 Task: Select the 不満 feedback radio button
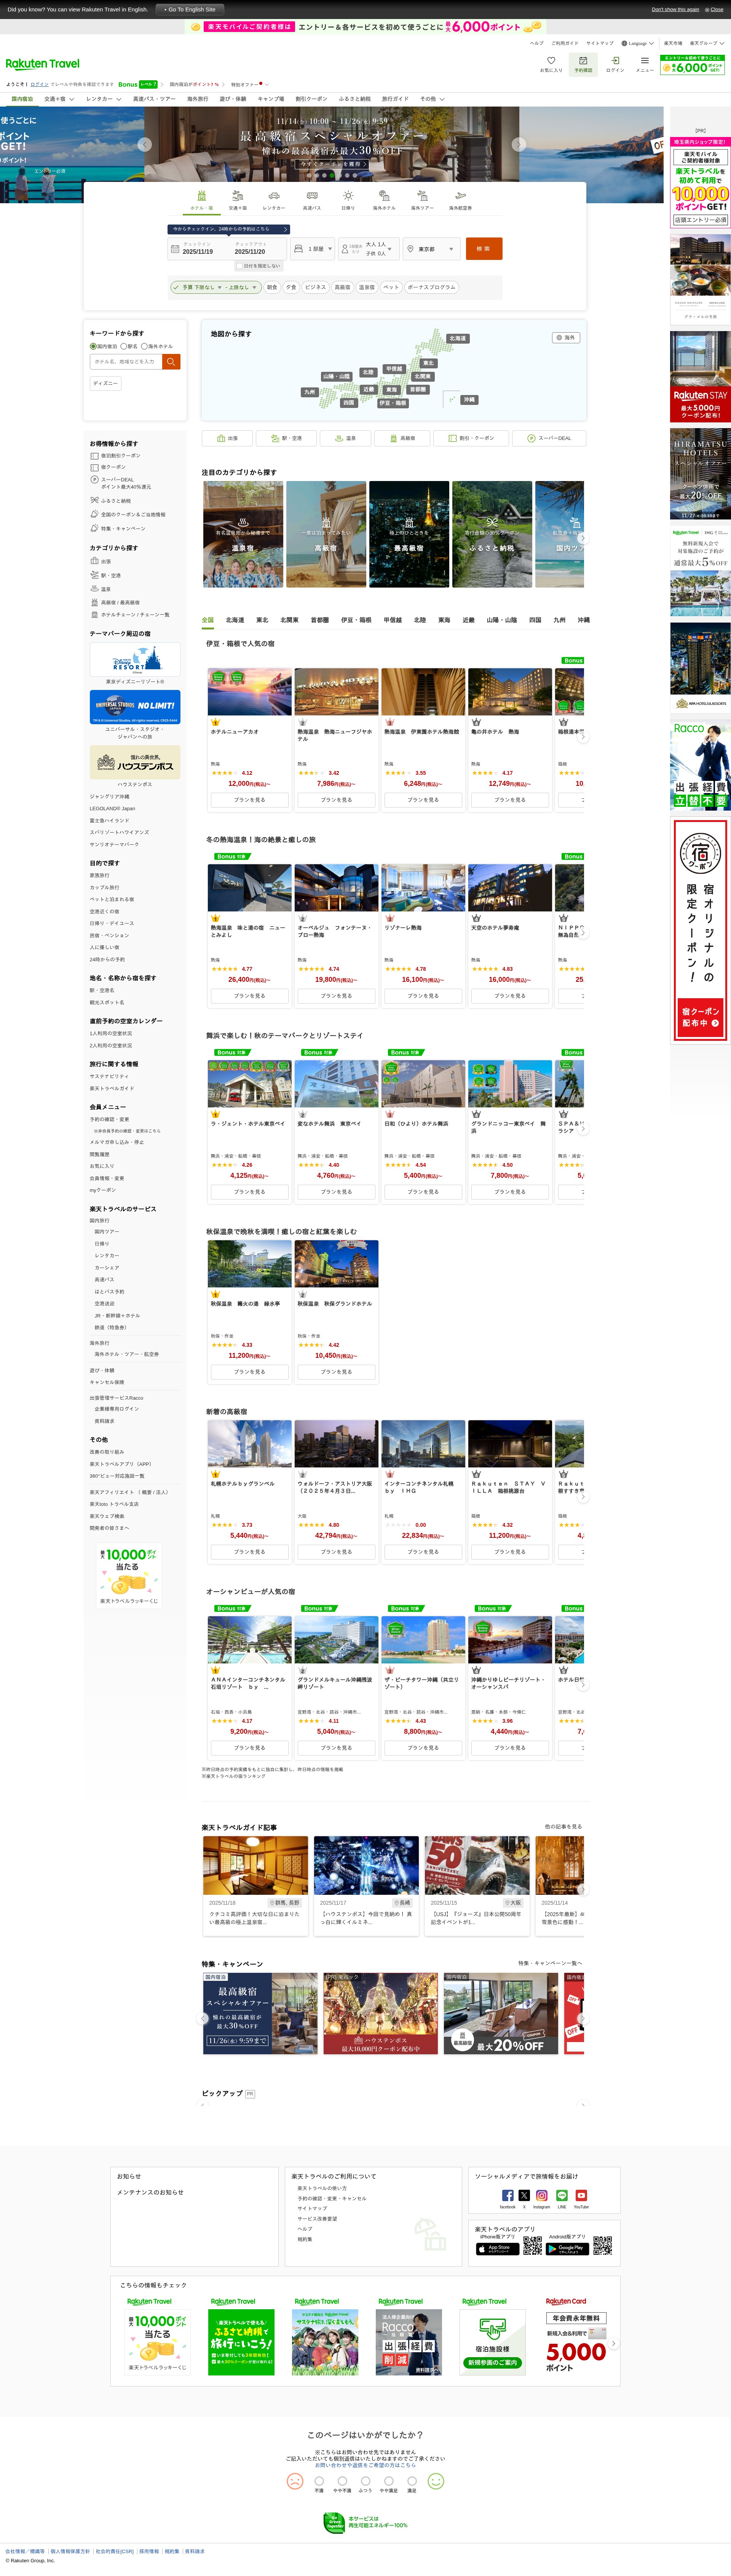tap(319, 2481)
